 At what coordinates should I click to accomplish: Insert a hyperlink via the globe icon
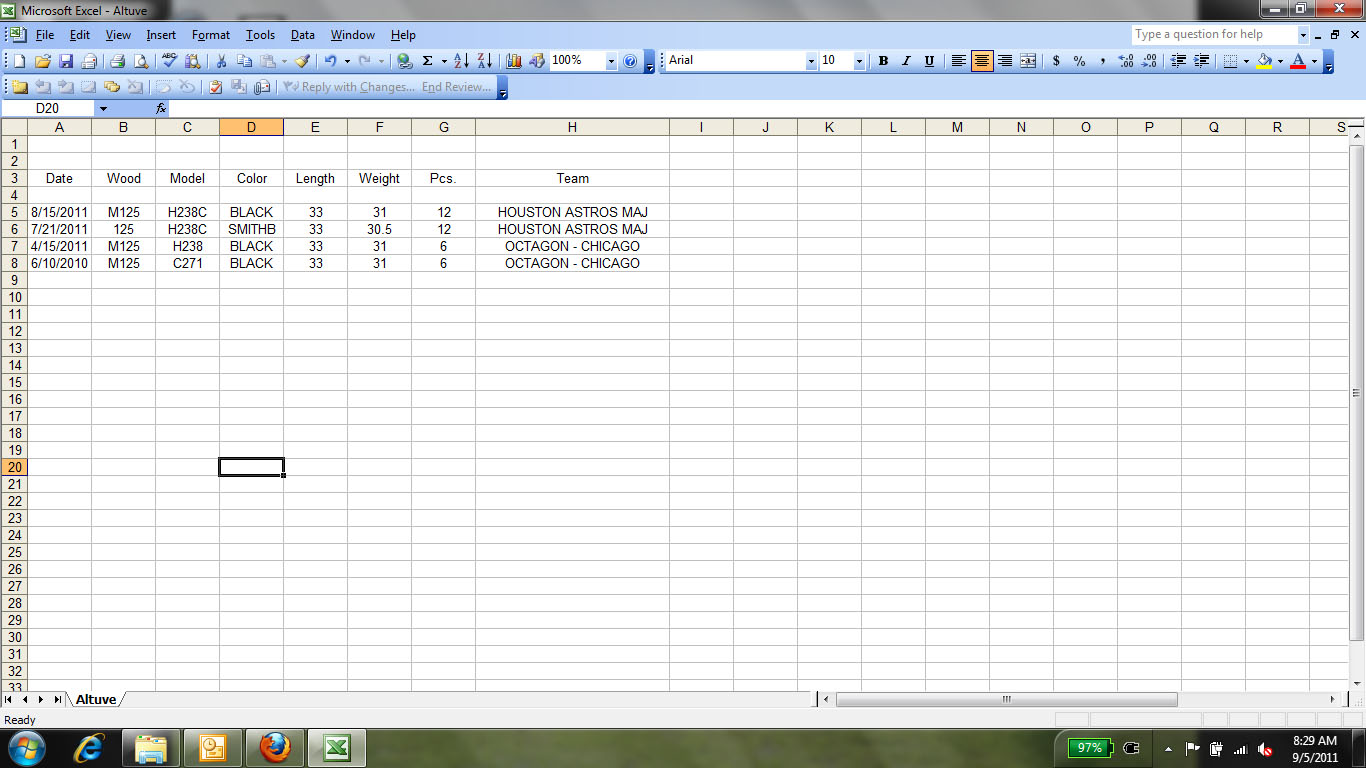coord(404,61)
